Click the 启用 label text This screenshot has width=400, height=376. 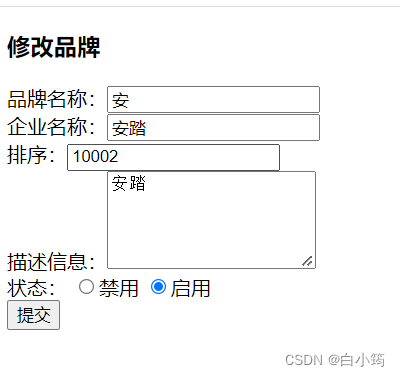click(190, 288)
